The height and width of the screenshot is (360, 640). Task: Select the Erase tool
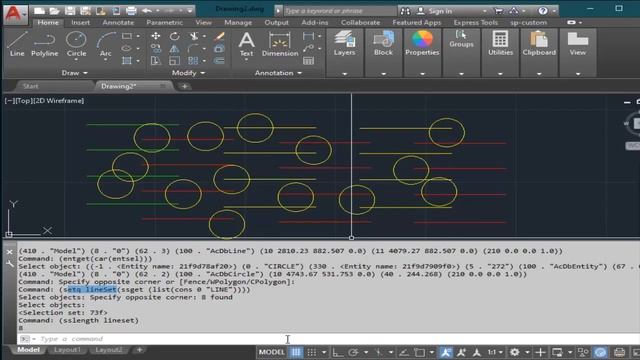click(219, 36)
